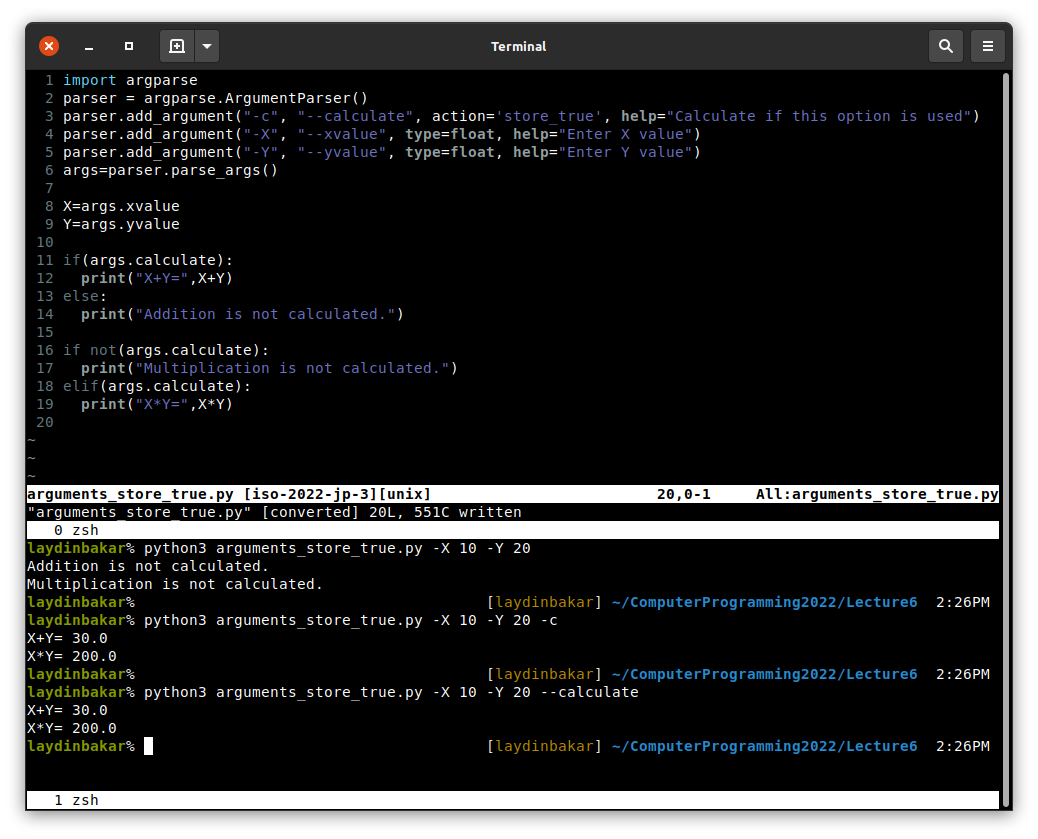This screenshot has width=1038, height=839.
Task: Click the 'Multiplication is not calculated.' output line
Action: tap(174, 584)
